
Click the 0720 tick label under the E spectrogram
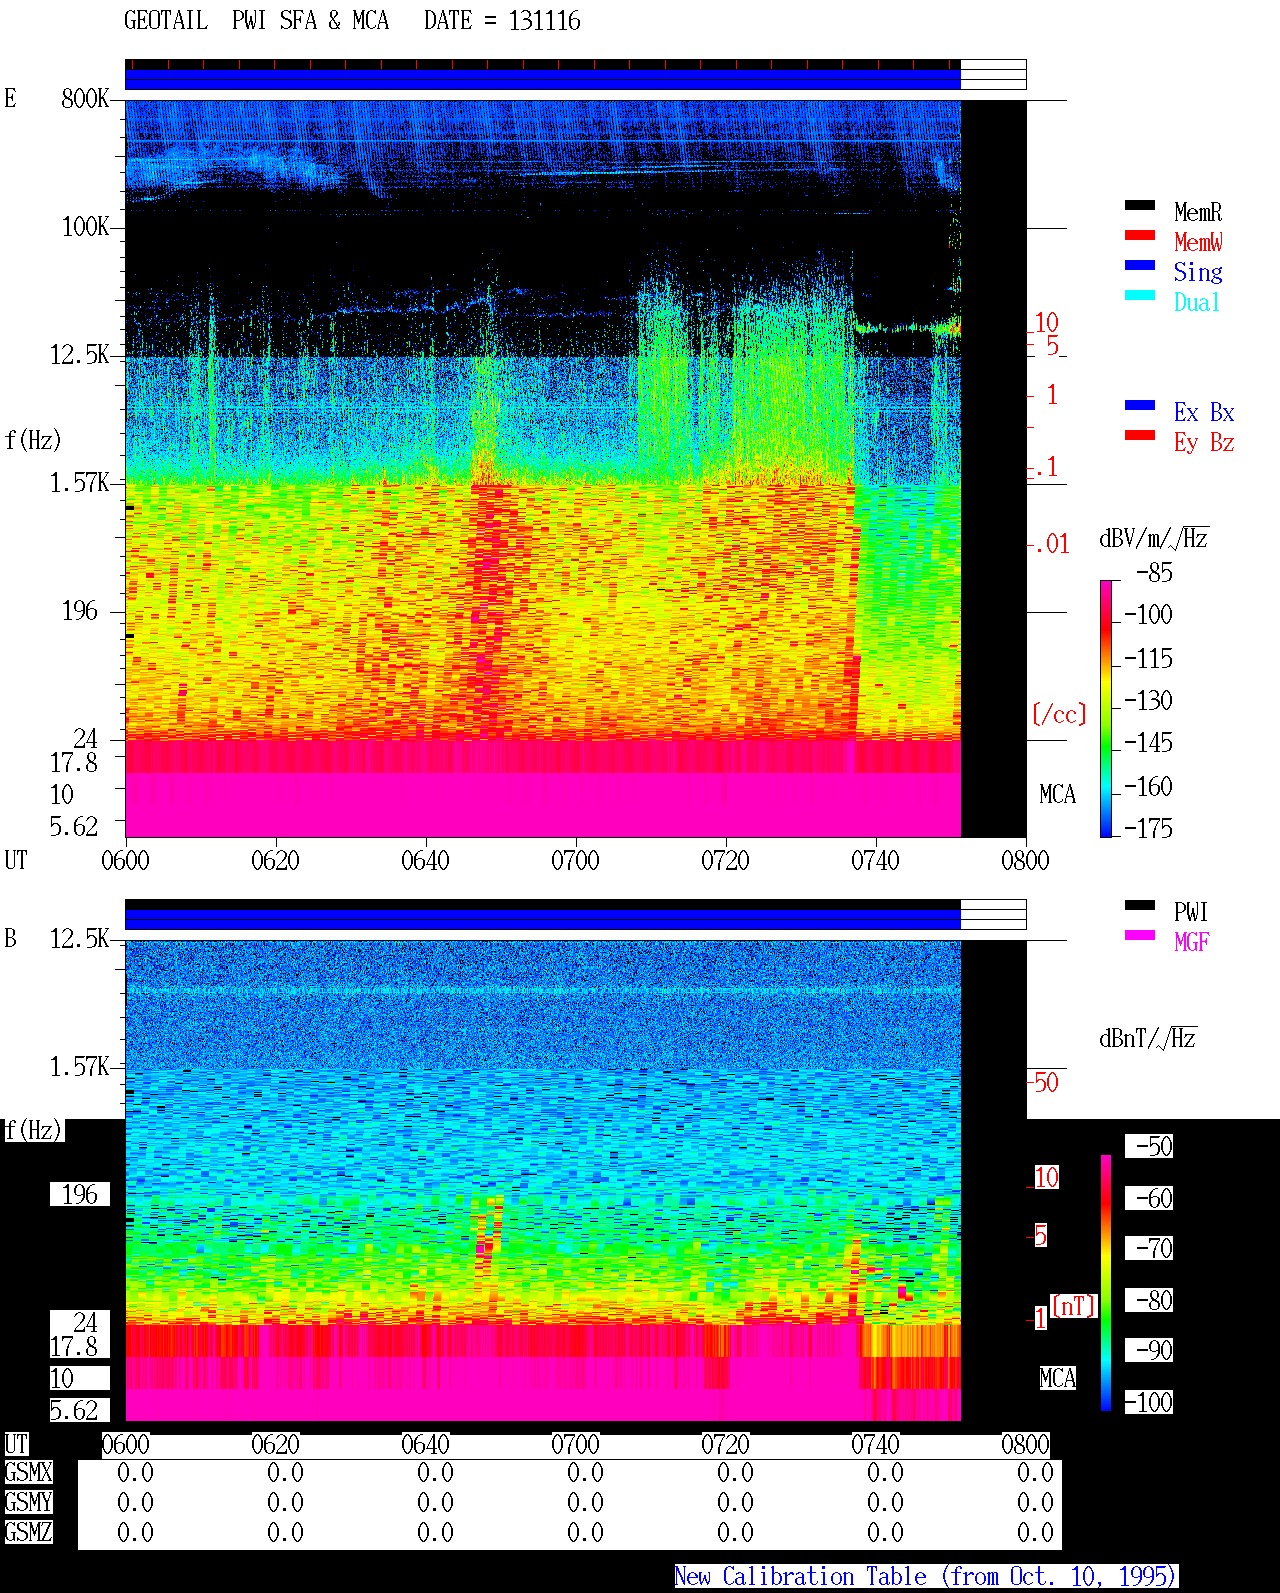coord(725,860)
